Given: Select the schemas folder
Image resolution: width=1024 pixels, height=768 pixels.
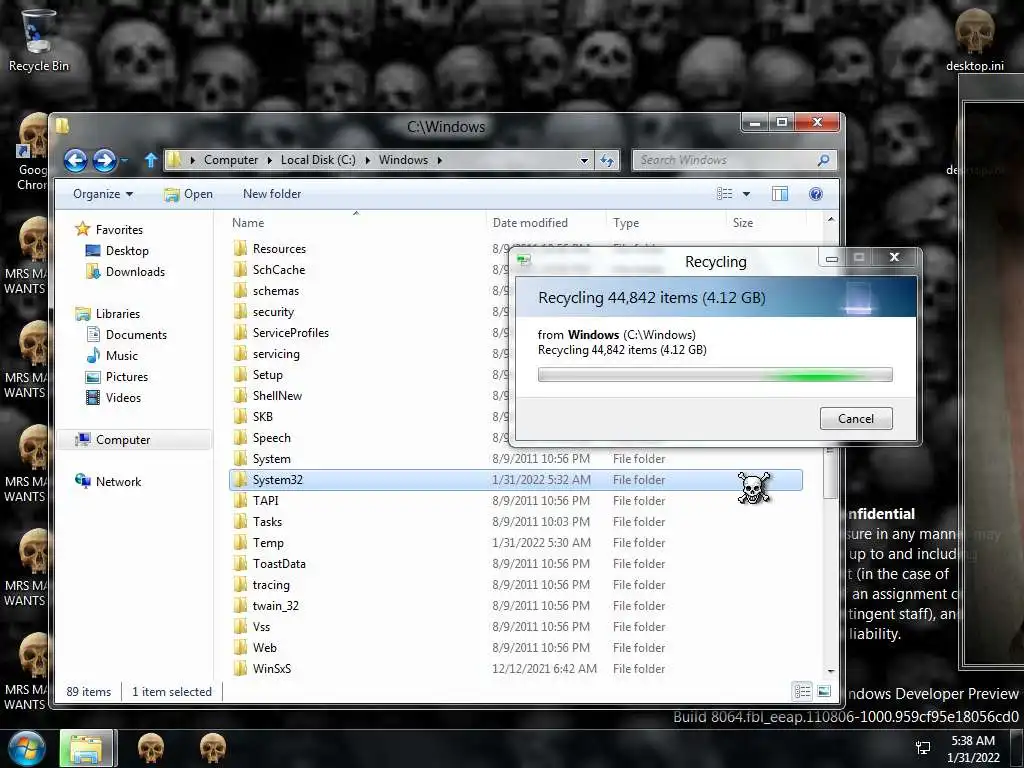Looking at the screenshot, I should pos(276,291).
